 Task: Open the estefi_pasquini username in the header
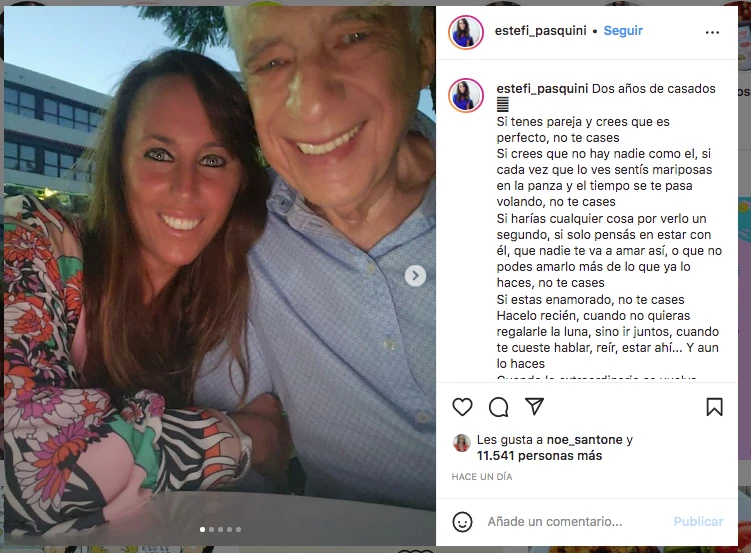(540, 31)
